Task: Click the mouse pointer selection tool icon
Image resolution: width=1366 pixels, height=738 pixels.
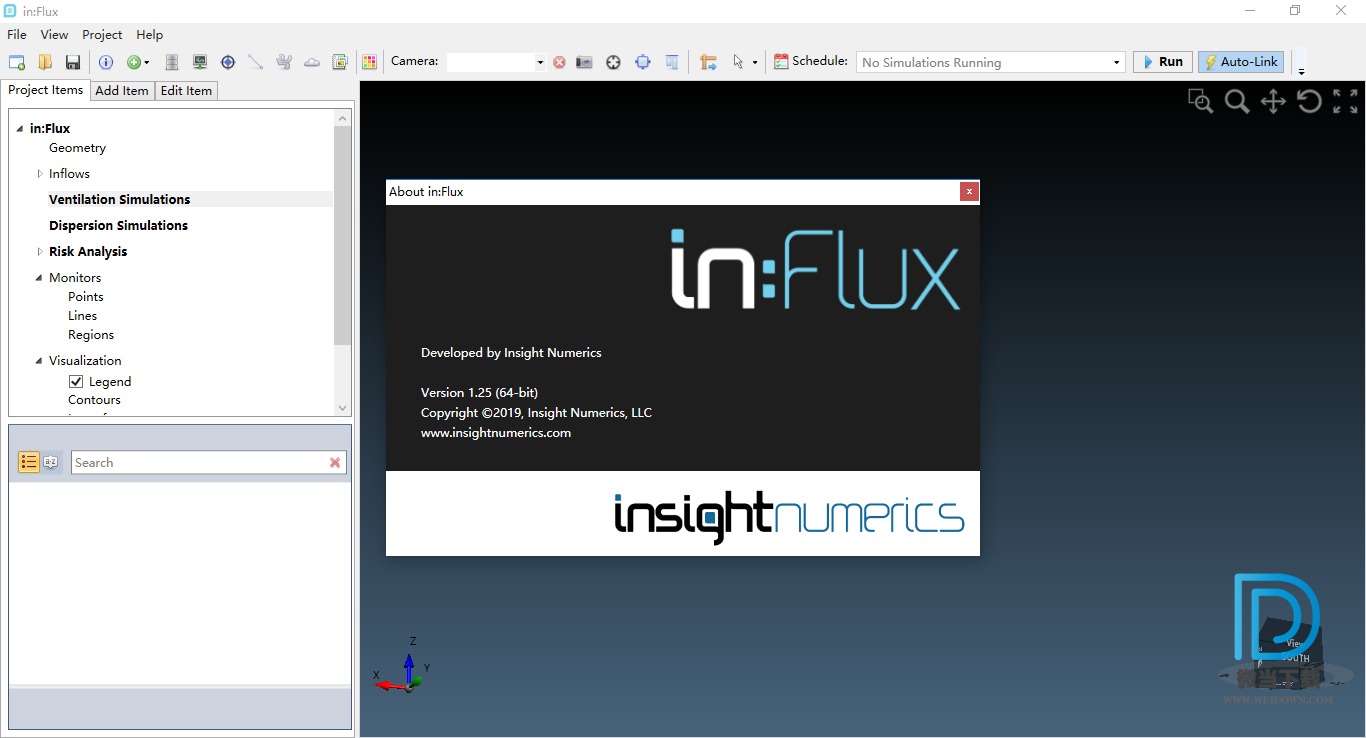Action: 738,62
